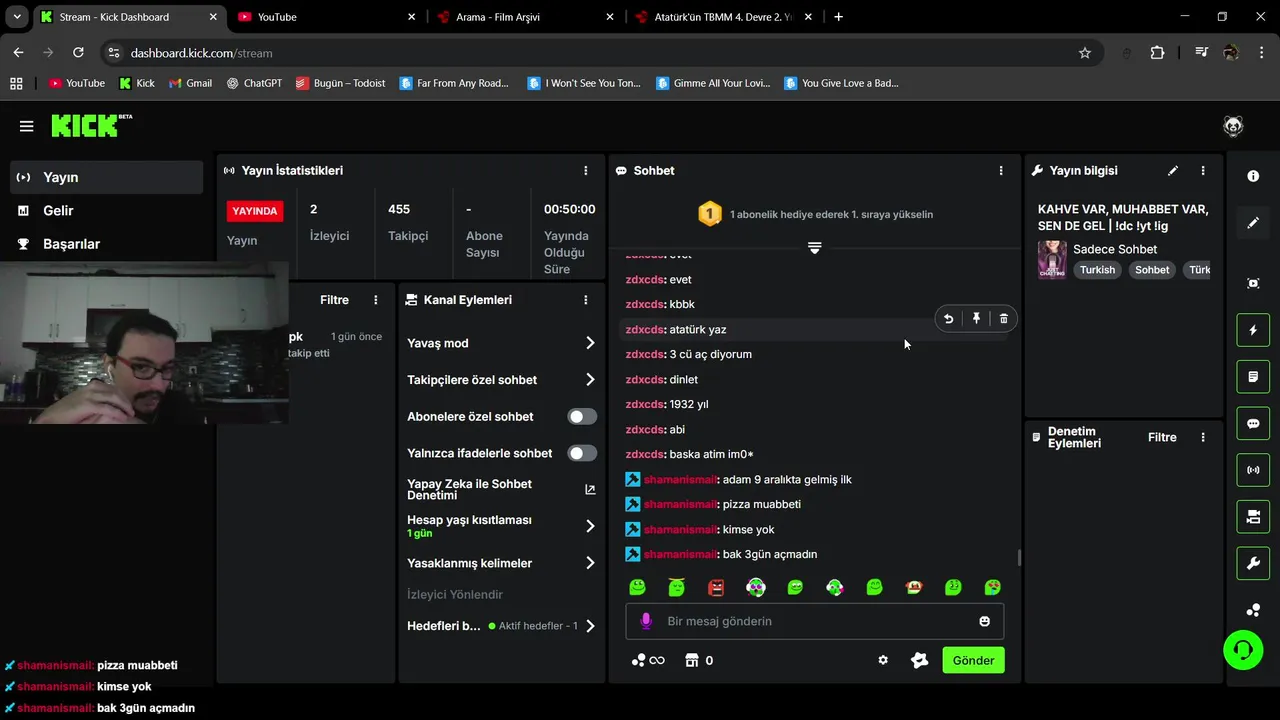Open ChatGPT bookmark

tap(254, 83)
